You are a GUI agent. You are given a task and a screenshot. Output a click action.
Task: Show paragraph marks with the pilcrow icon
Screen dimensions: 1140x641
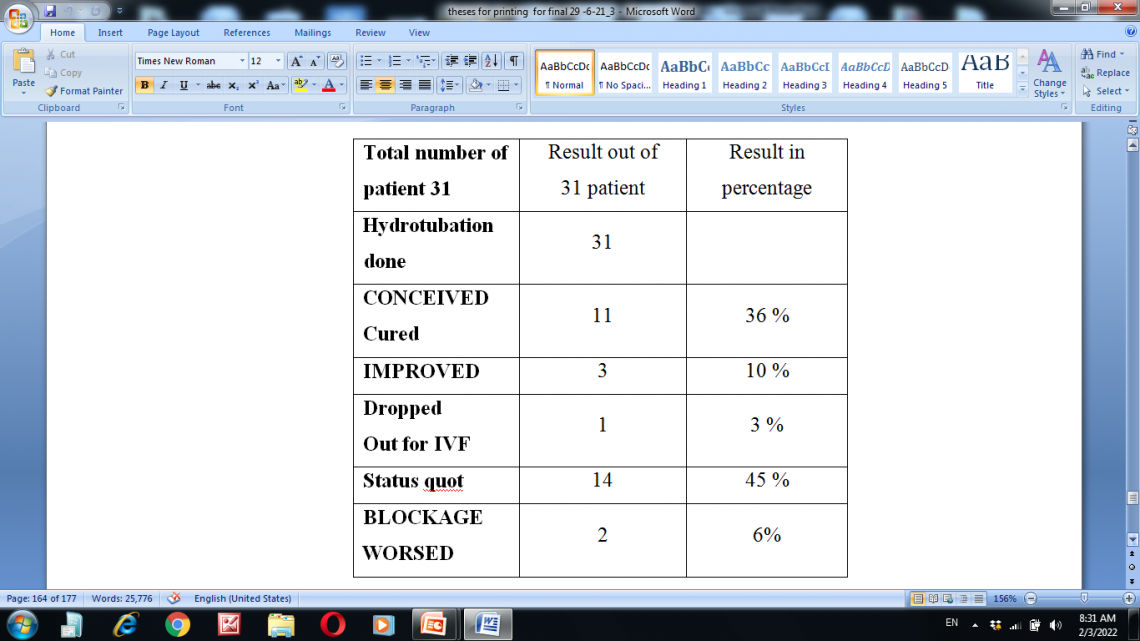tap(513, 60)
